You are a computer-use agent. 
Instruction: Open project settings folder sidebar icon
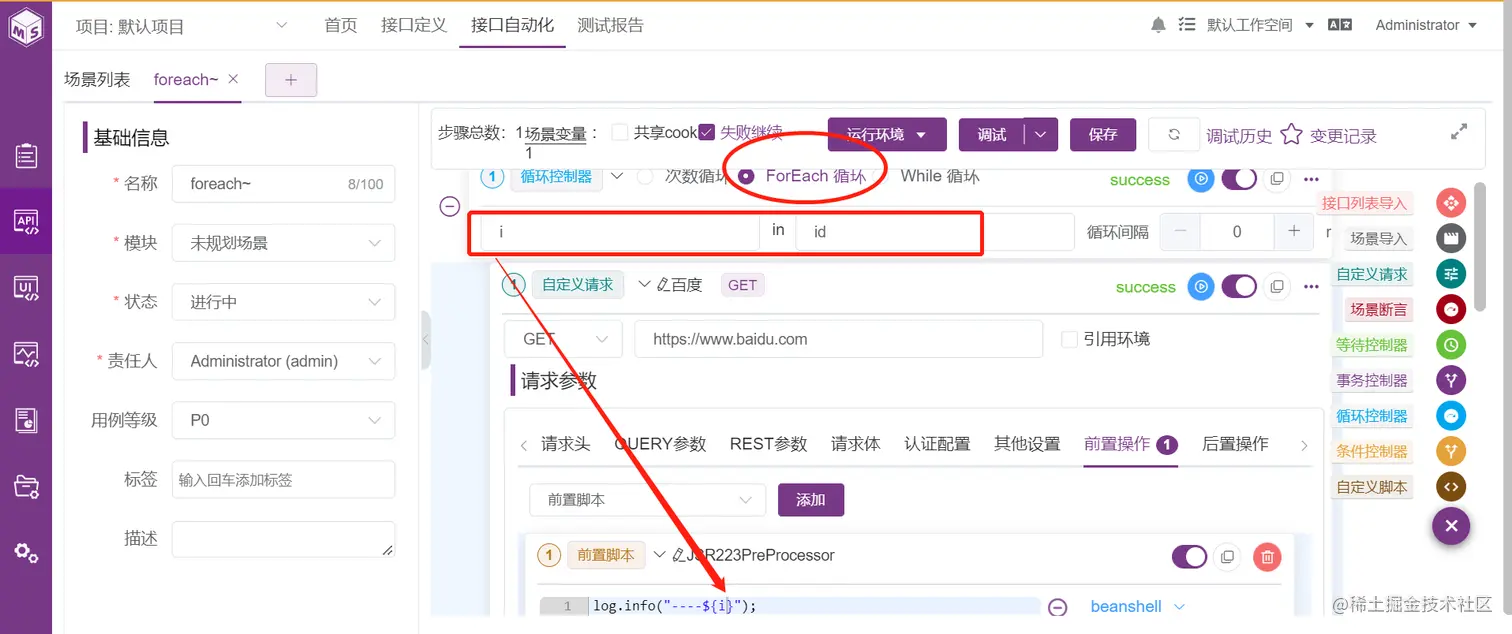[x=26, y=486]
